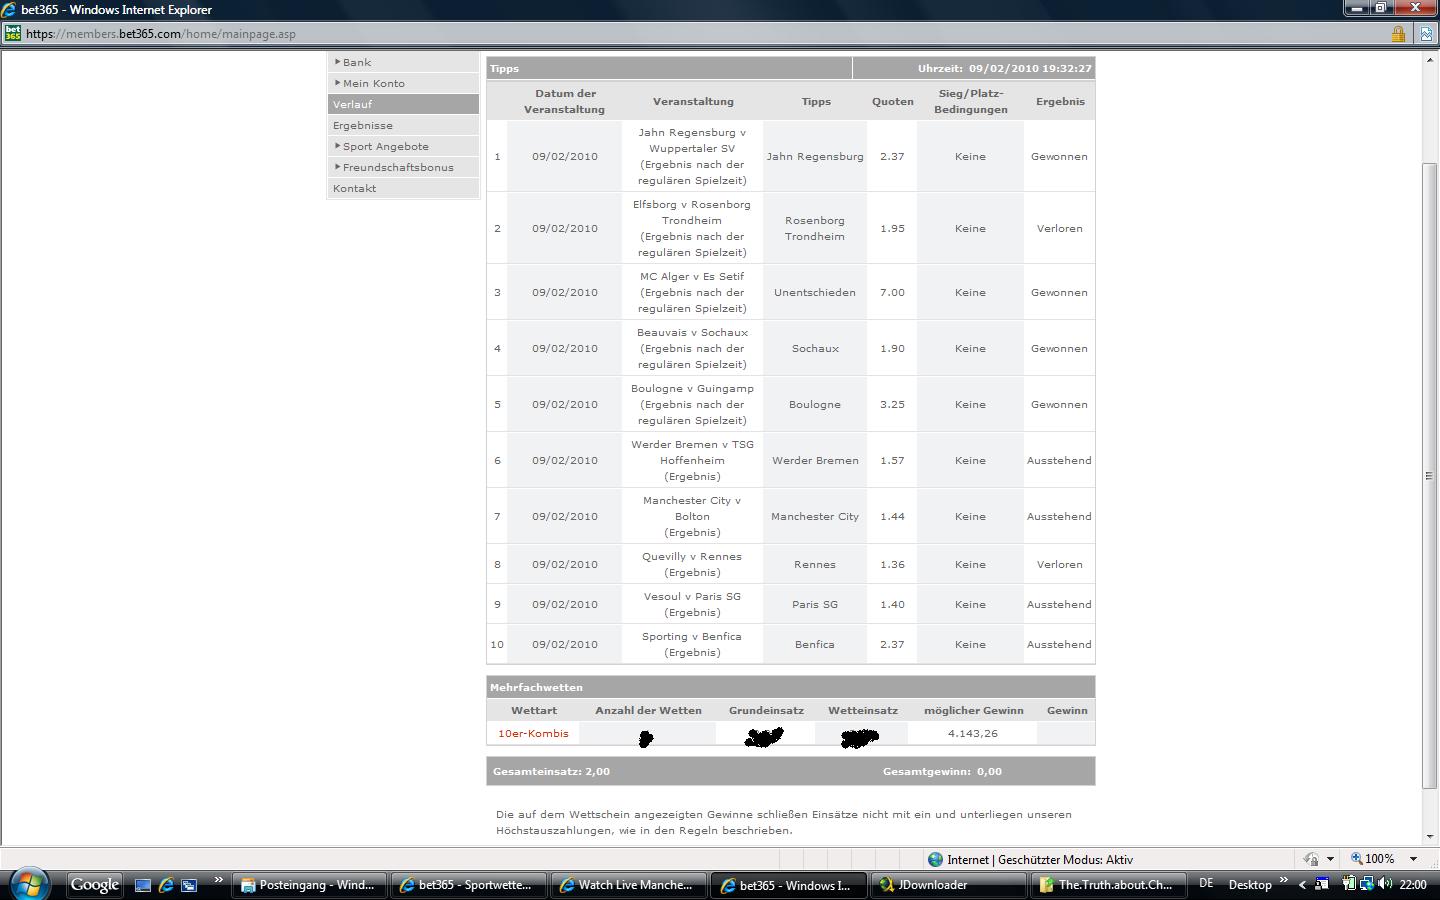
Task: Click the scrollbar up arrow
Action: coord(1429,59)
